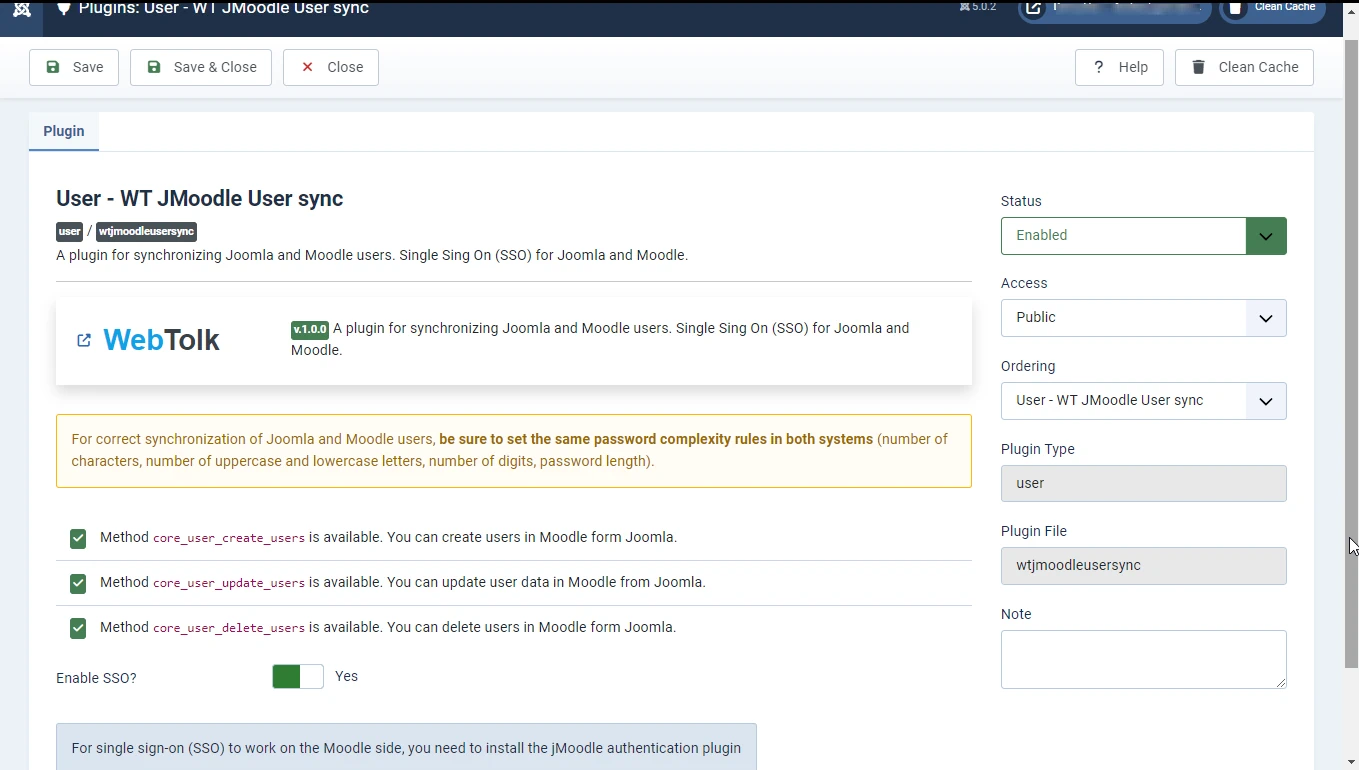Open the Ordering dropdown
Screen dimensions: 1359x770
(x=1143, y=401)
